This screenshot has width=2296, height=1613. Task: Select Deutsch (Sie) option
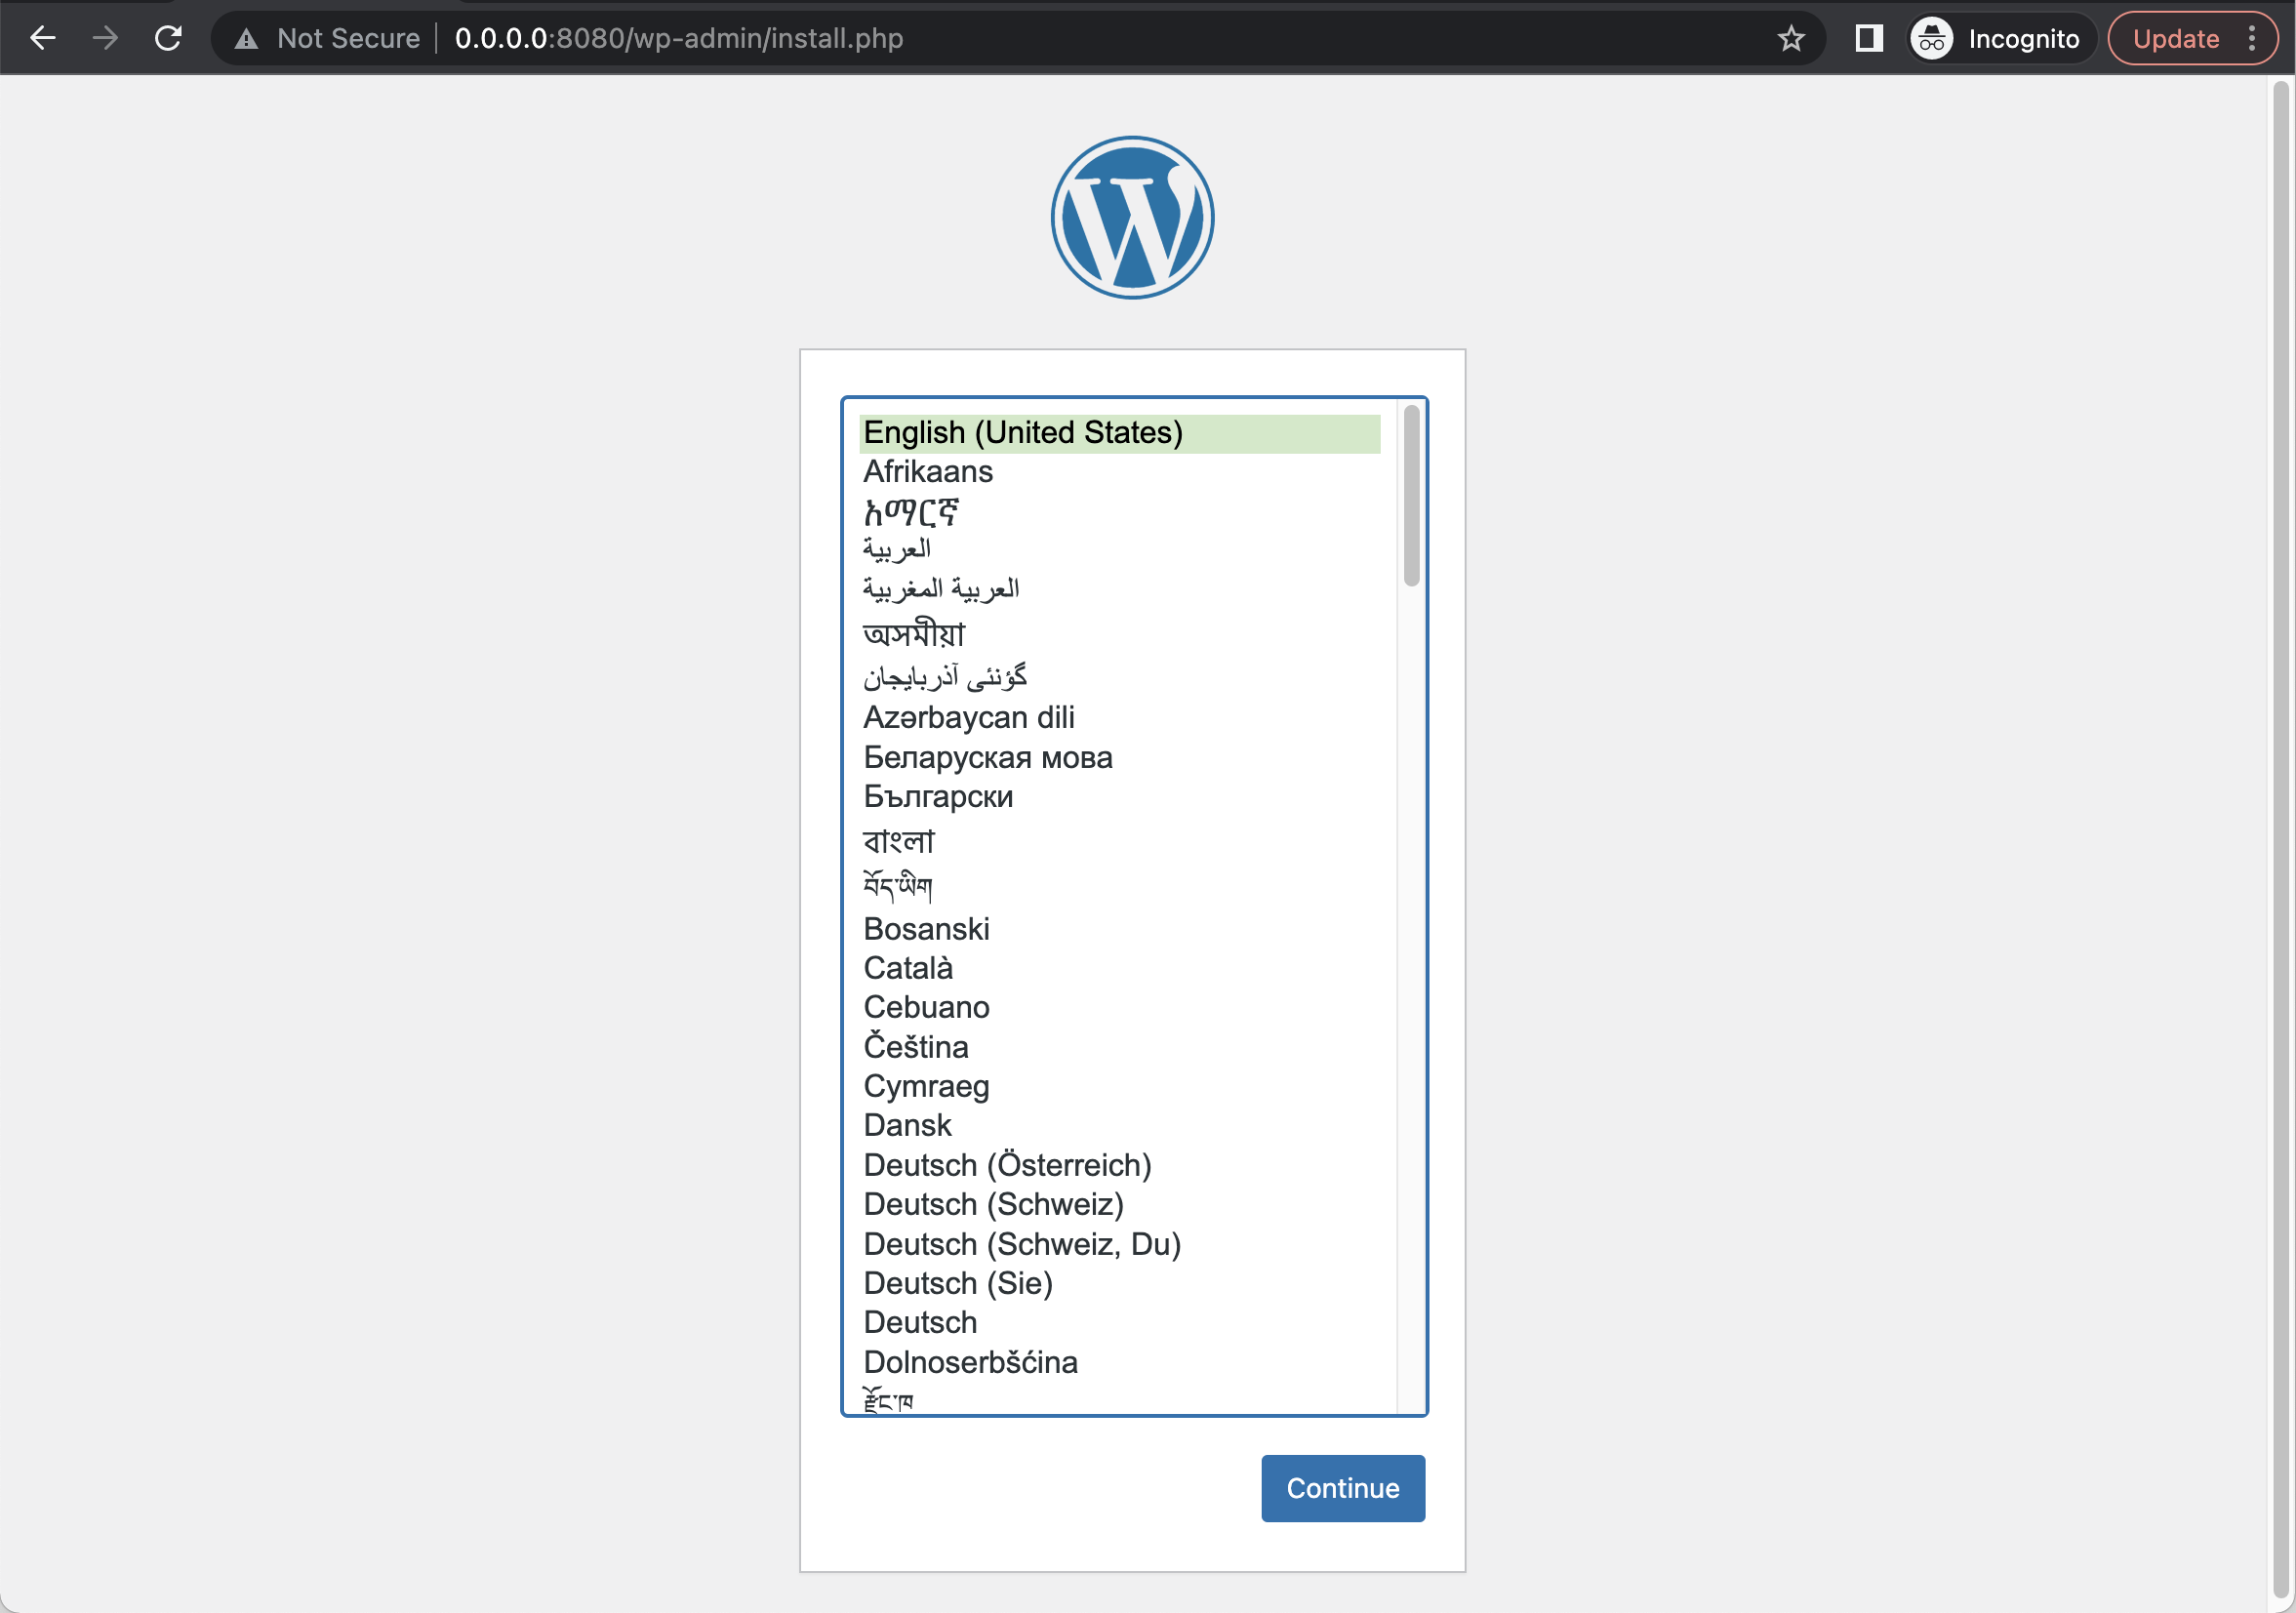[x=1119, y=1283]
